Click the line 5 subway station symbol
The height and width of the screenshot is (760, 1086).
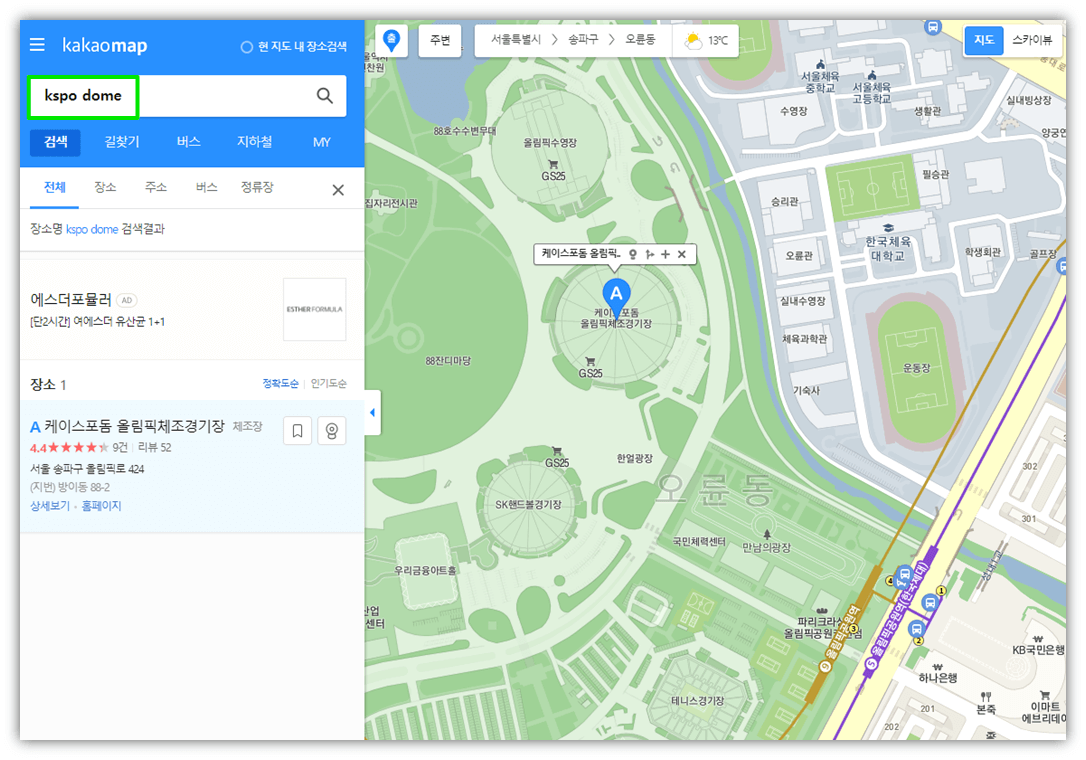(872, 664)
